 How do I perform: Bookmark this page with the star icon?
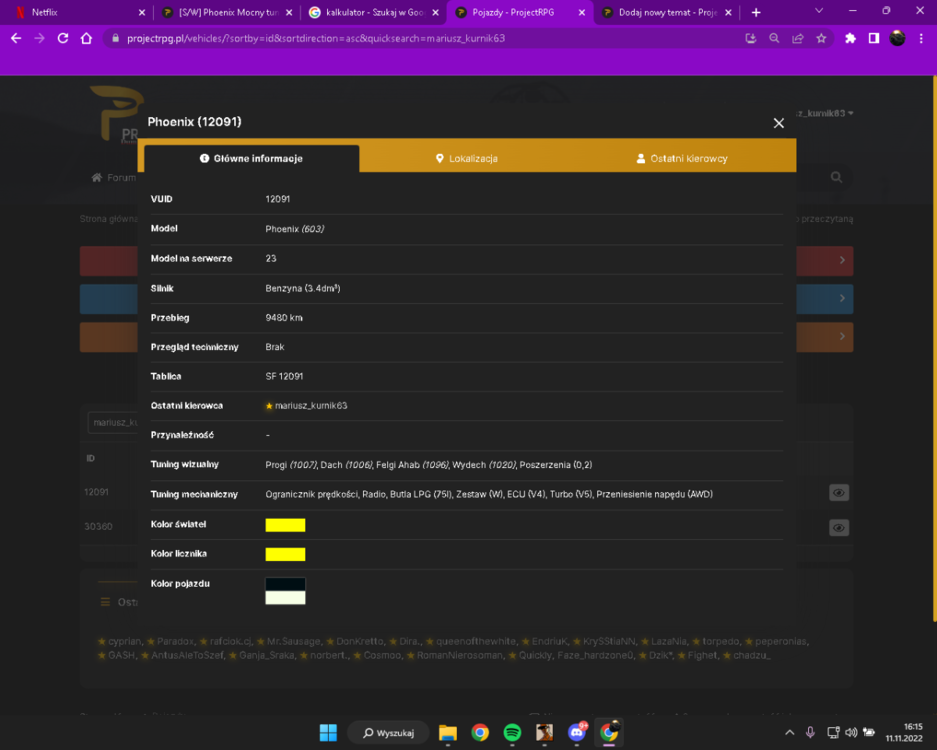821,38
